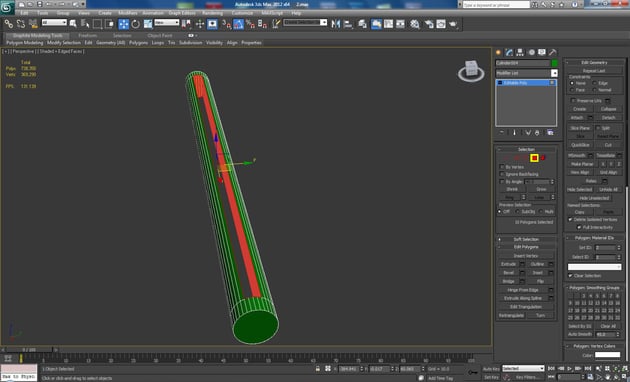The width and height of the screenshot is (630, 382).
Task: Select the Face constraint radio button
Action: [x=572, y=90]
